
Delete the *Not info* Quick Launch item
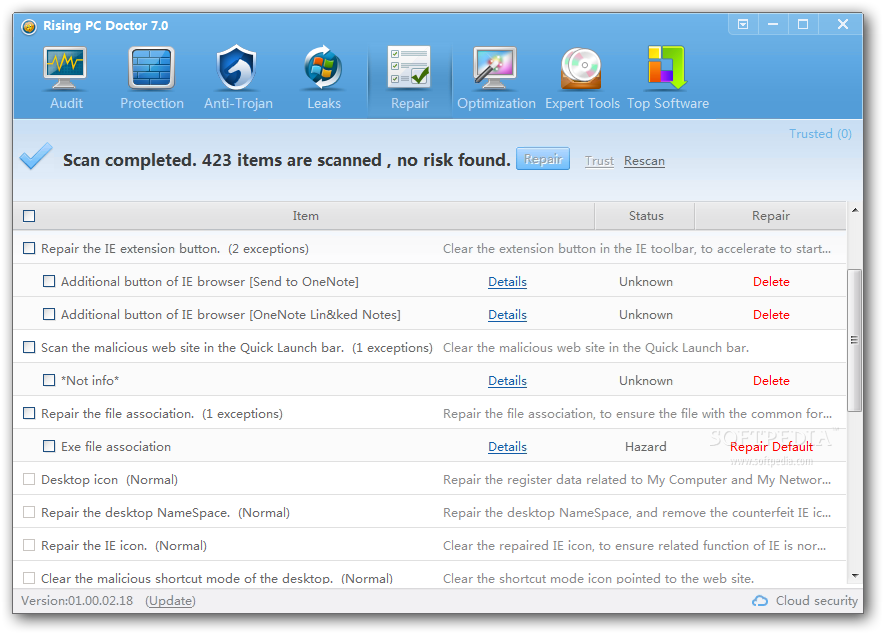[771, 381]
